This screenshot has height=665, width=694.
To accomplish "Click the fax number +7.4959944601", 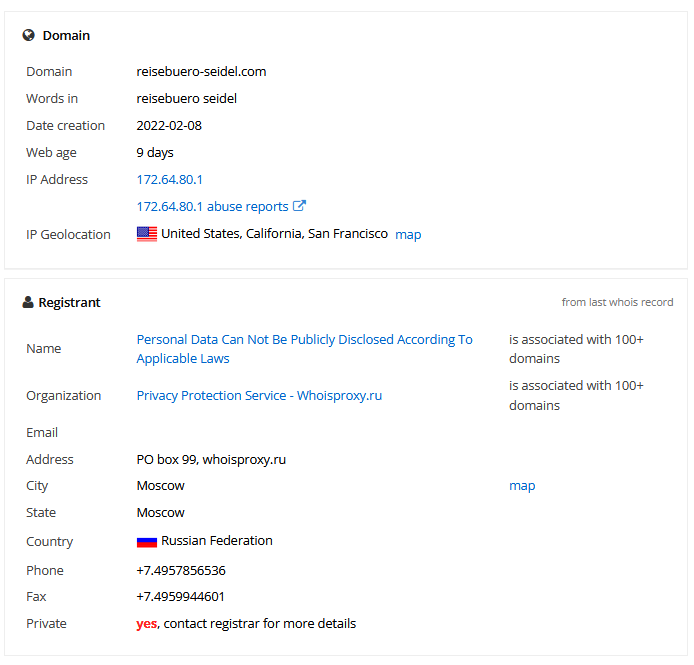I will (x=181, y=597).
